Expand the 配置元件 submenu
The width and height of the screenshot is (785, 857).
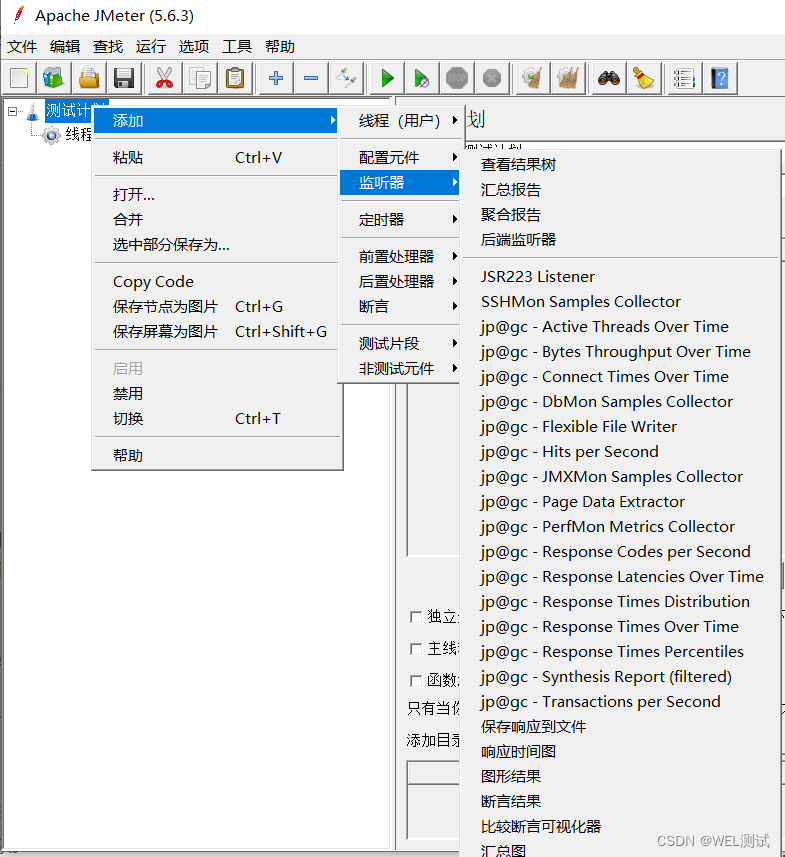400,157
